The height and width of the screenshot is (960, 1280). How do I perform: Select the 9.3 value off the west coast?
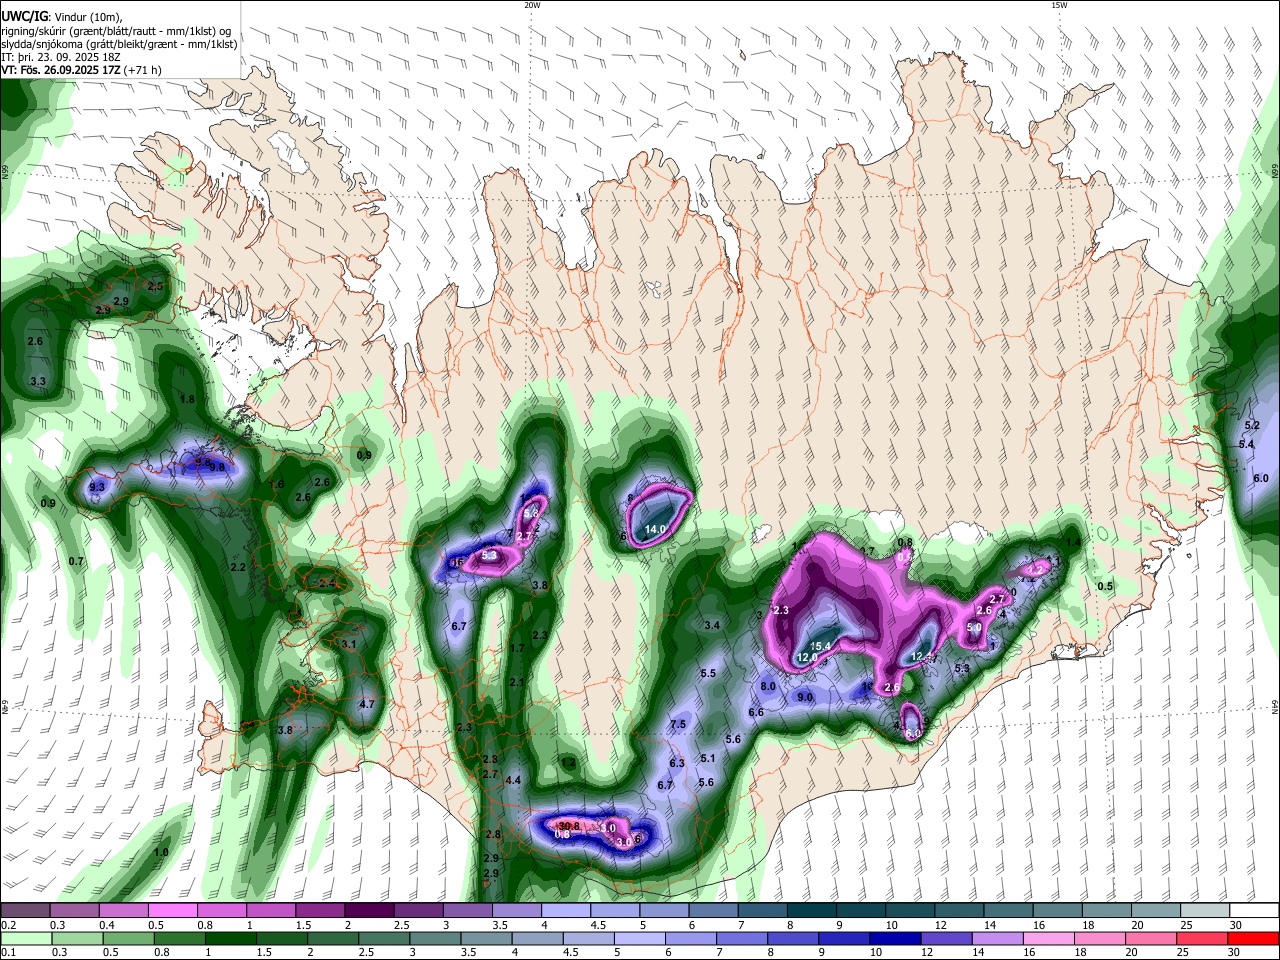pyautogui.click(x=97, y=487)
